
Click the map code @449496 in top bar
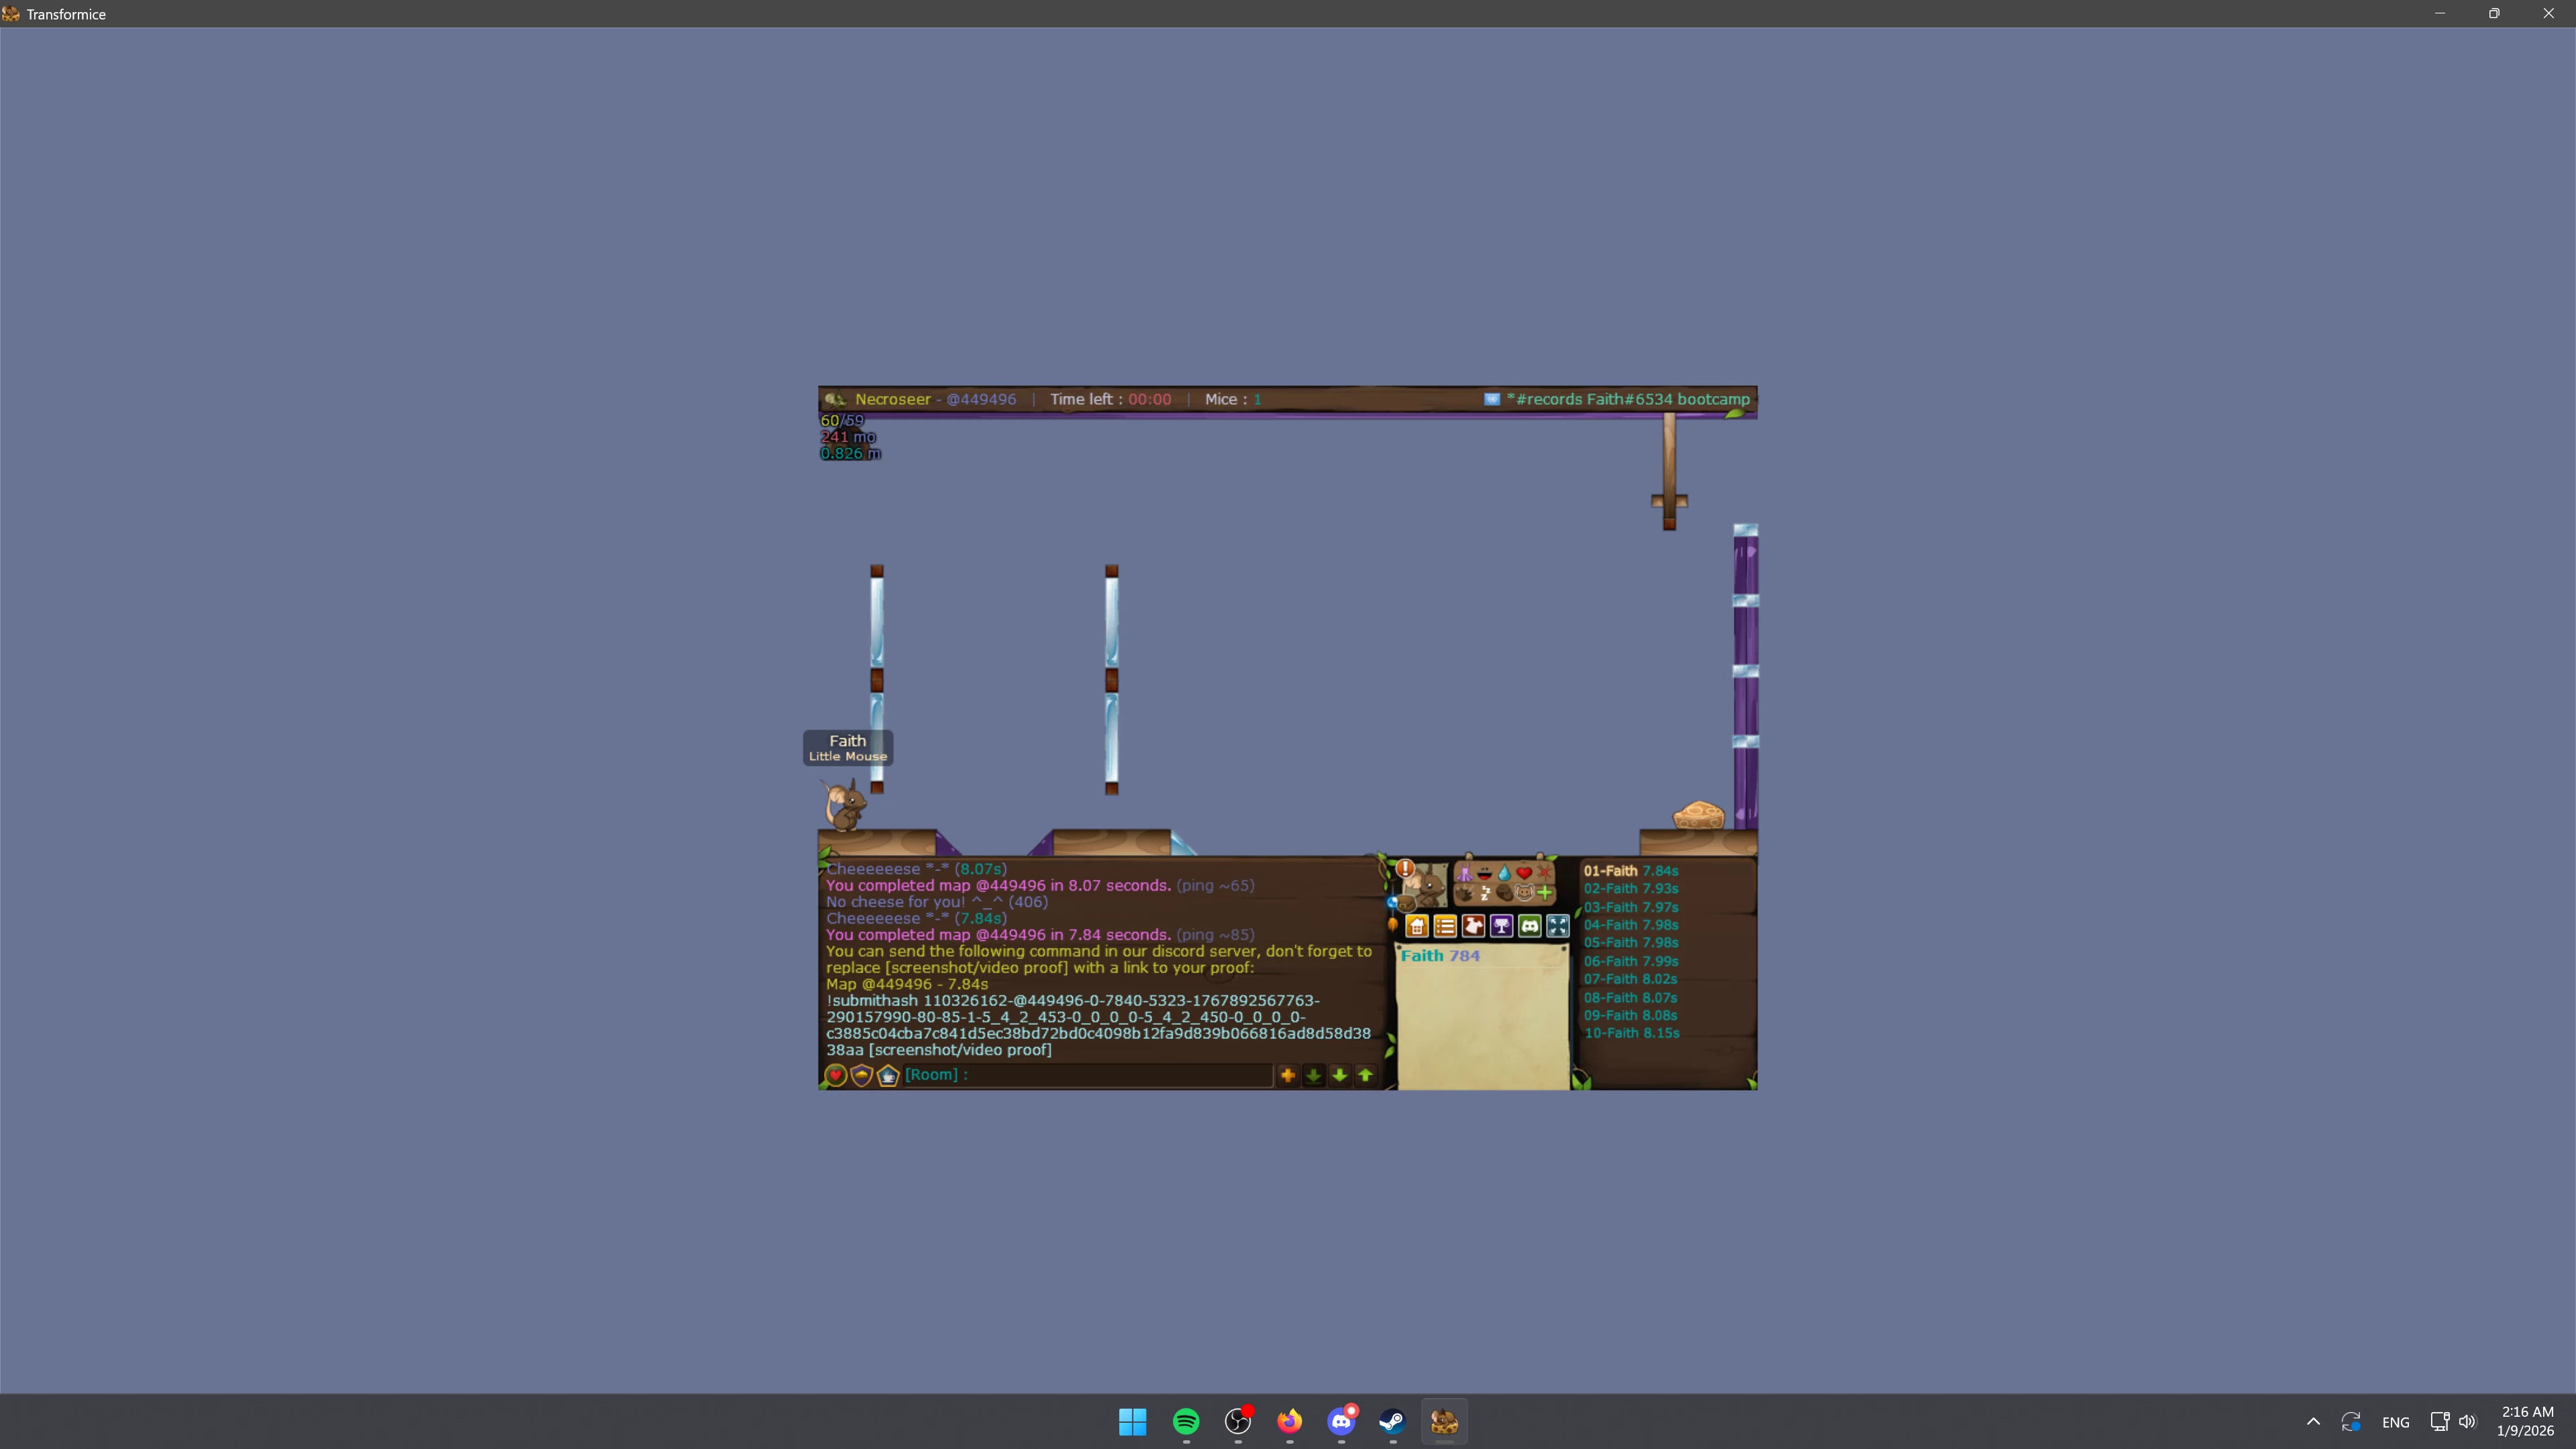tap(981, 399)
